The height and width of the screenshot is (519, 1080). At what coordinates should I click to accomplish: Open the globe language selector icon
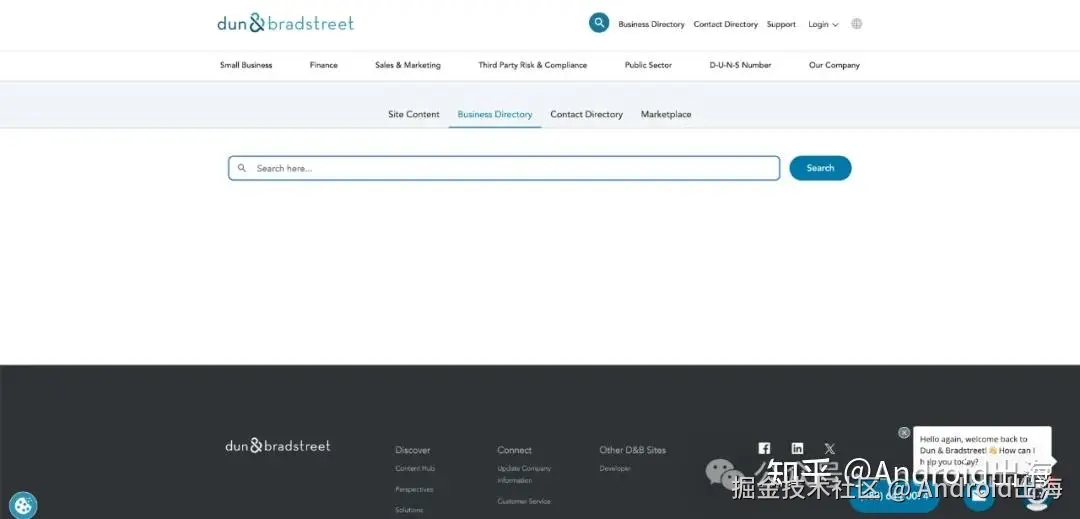(x=856, y=23)
